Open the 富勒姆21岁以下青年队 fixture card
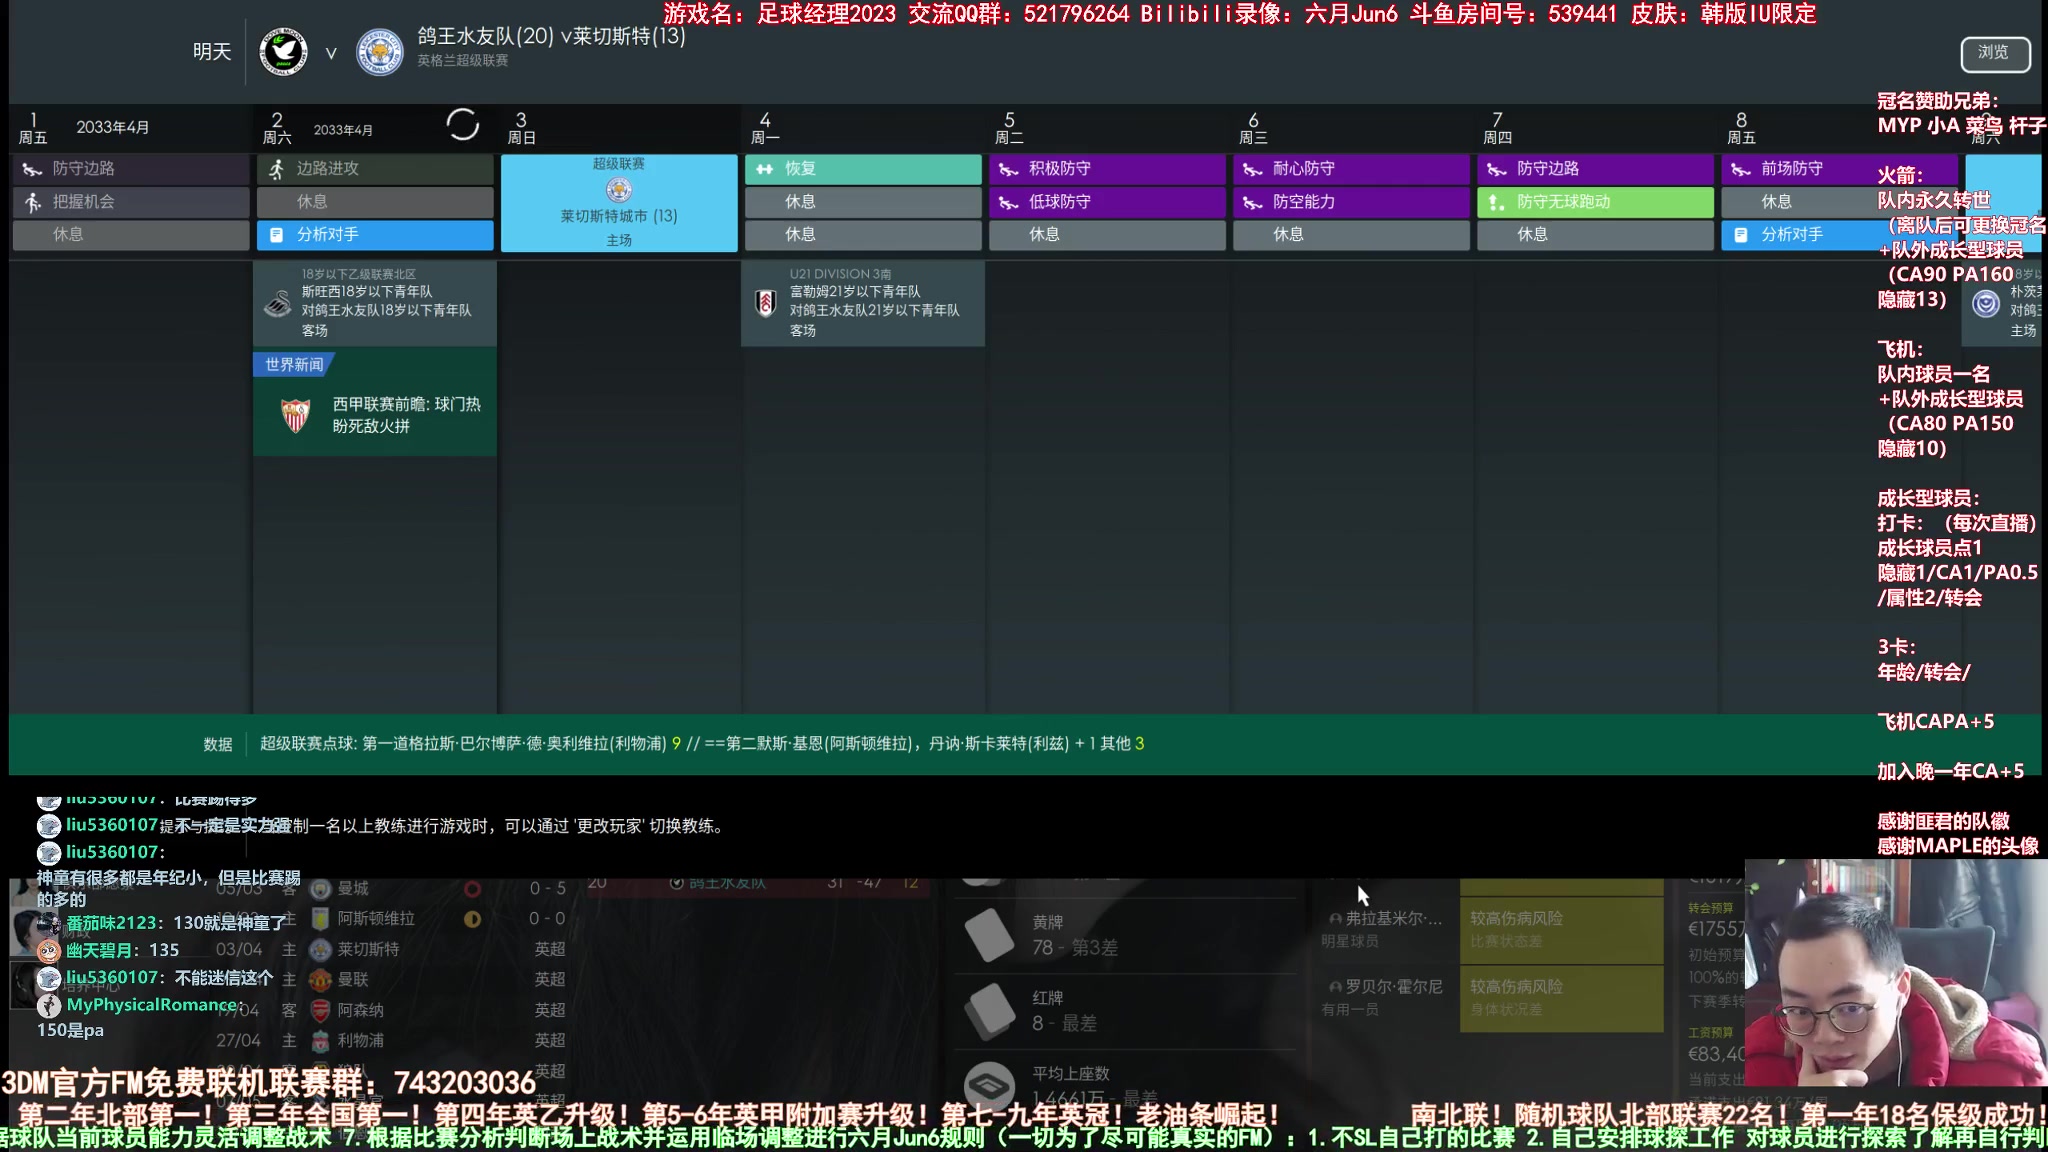The image size is (2048, 1152). [x=863, y=304]
